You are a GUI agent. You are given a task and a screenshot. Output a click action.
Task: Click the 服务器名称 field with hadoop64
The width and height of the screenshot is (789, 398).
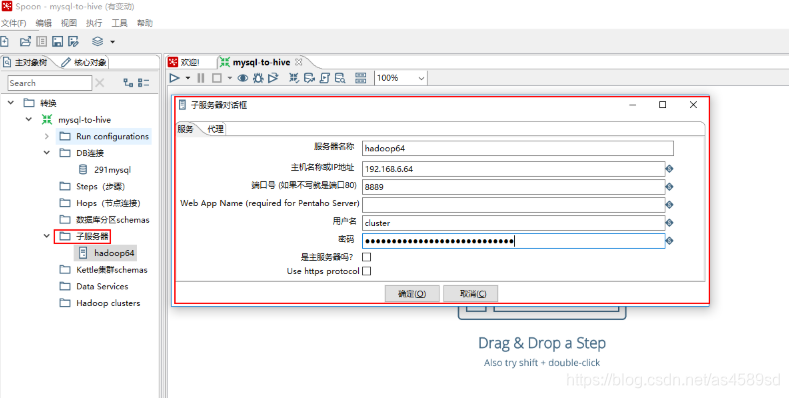(x=518, y=148)
